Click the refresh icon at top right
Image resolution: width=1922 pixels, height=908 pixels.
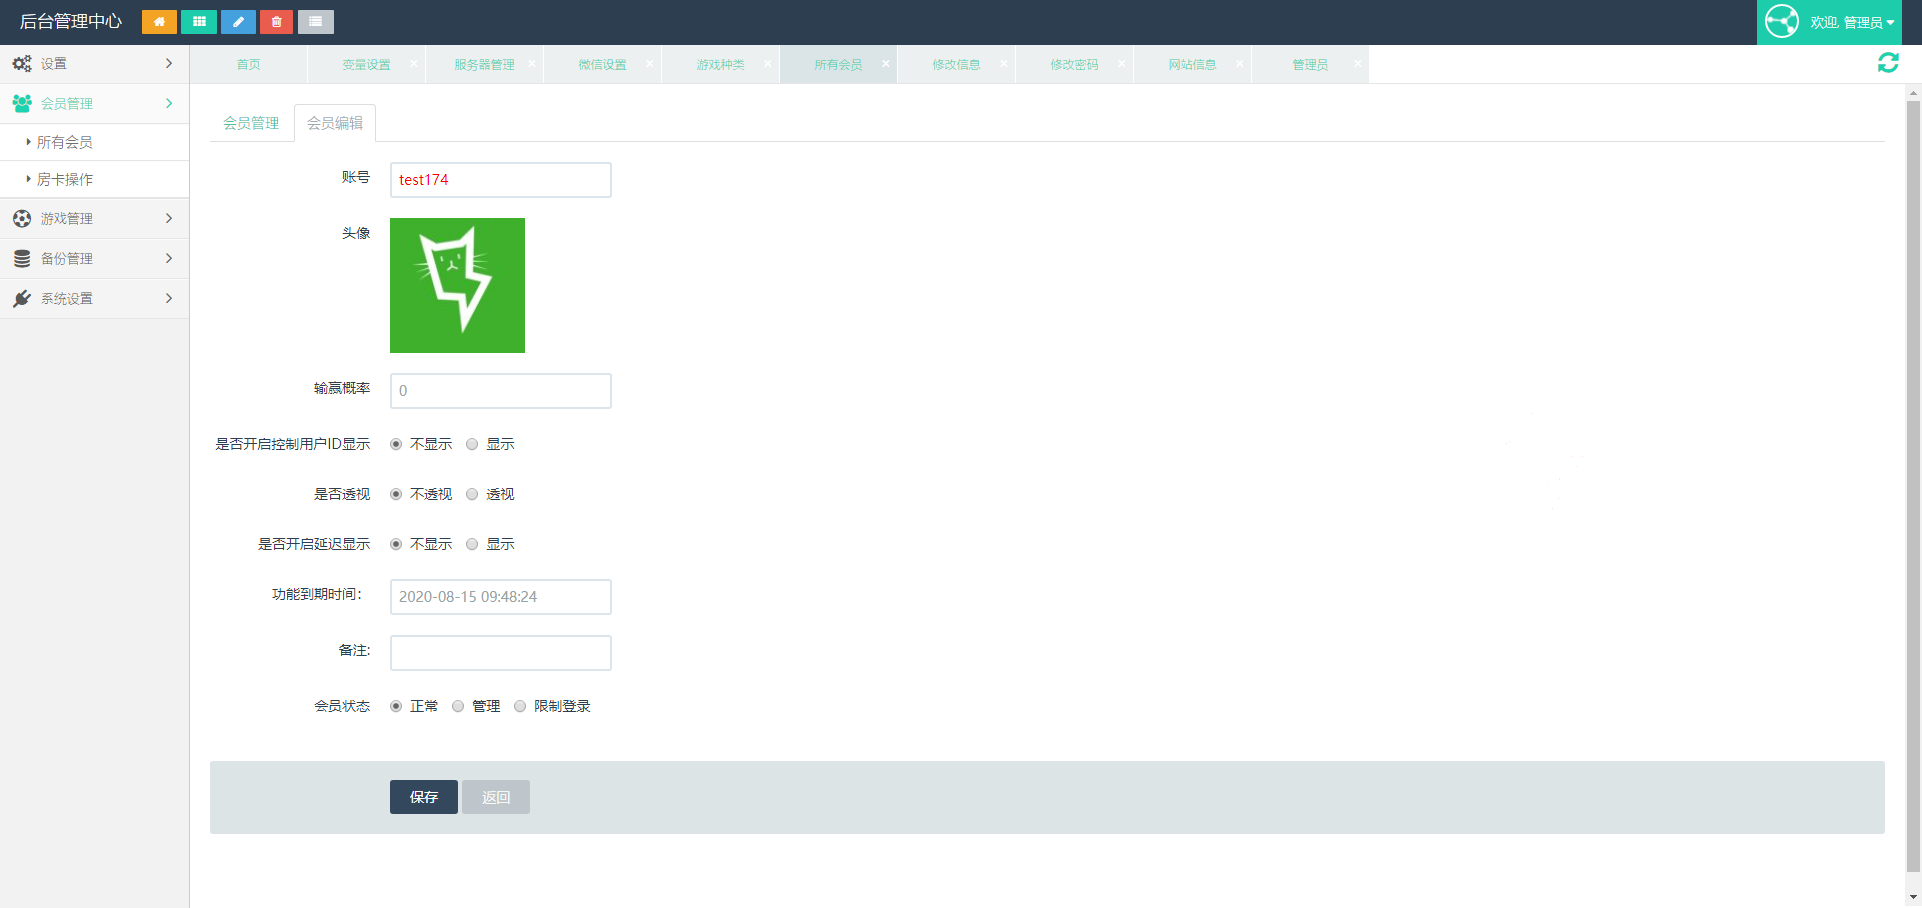point(1888,63)
